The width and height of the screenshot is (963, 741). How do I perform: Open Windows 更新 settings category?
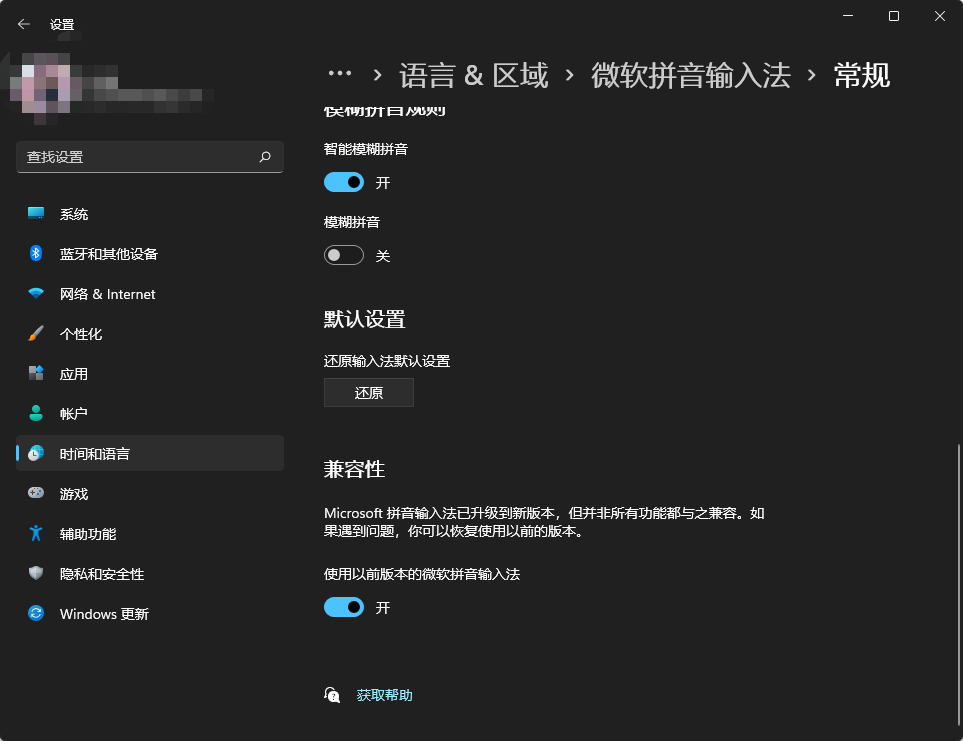tap(150, 613)
